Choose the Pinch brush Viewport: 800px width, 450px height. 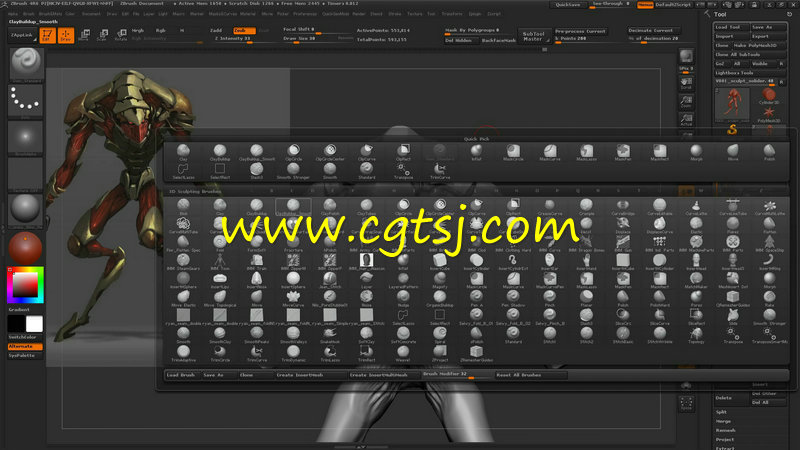(x=549, y=298)
